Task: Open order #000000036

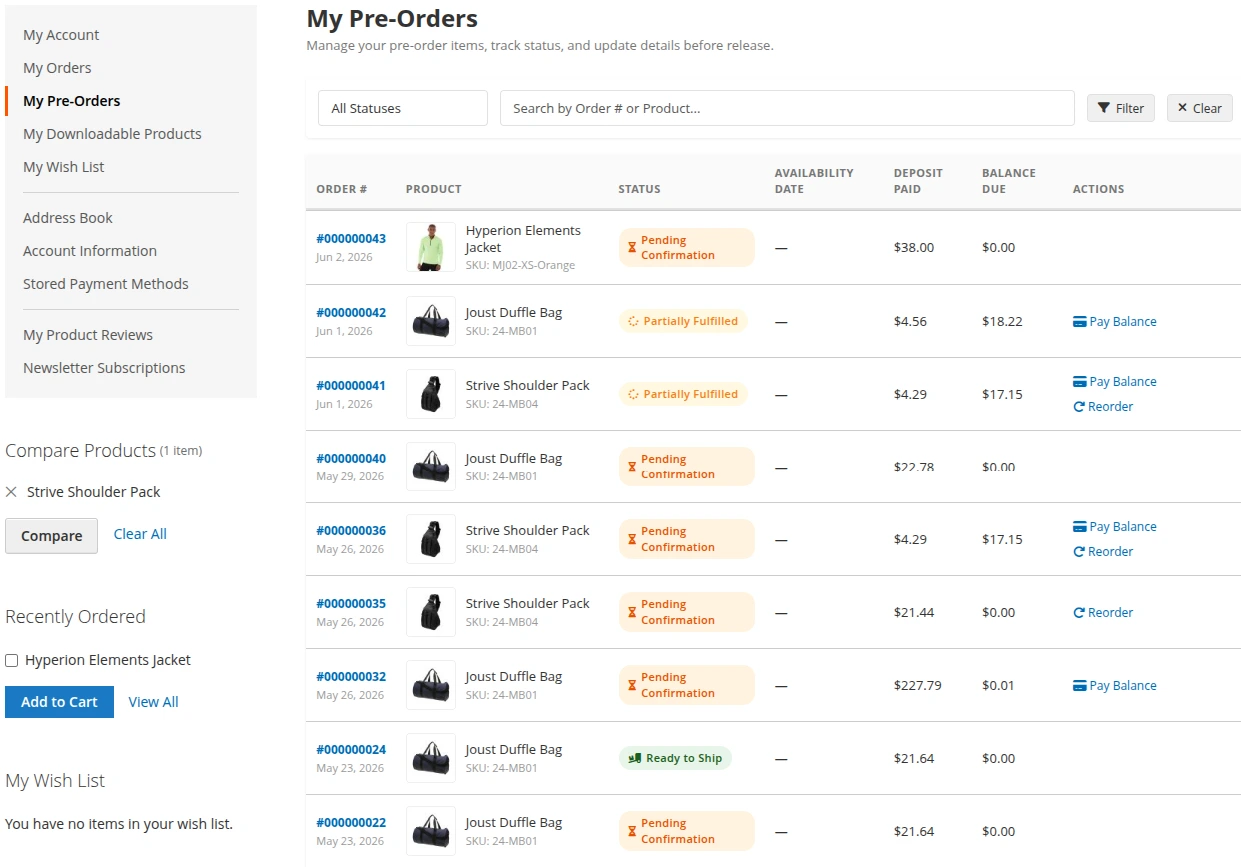Action: [x=351, y=531]
